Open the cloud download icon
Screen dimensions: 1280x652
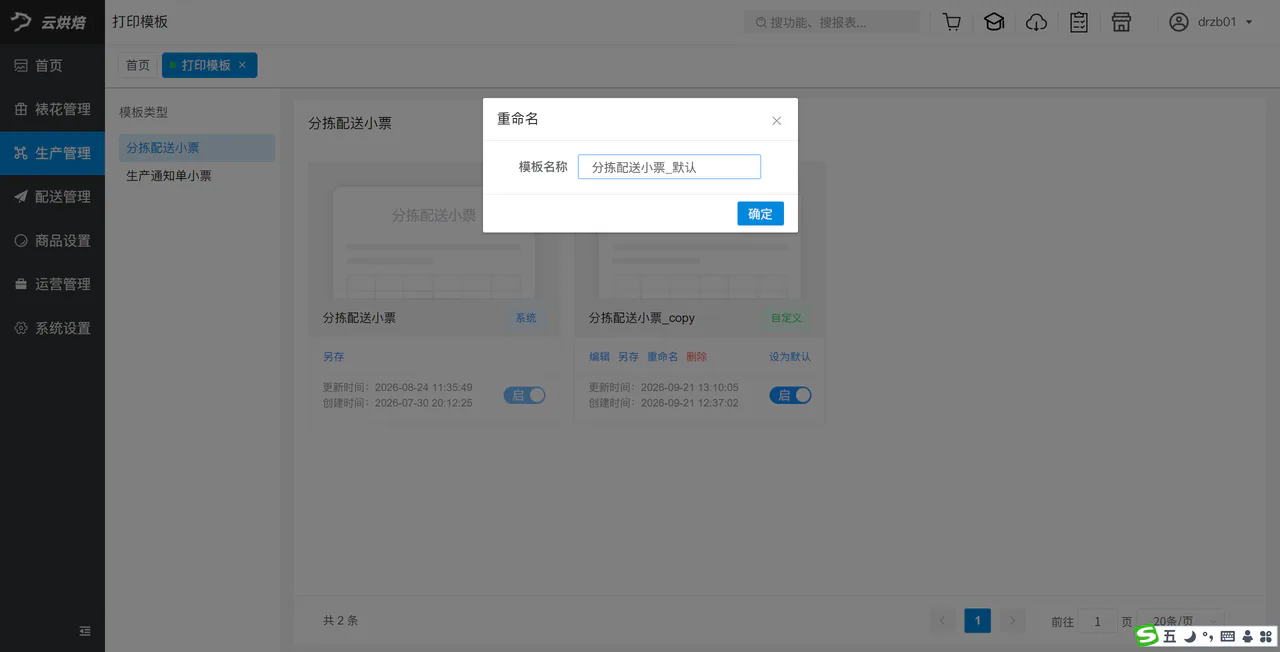point(1037,22)
